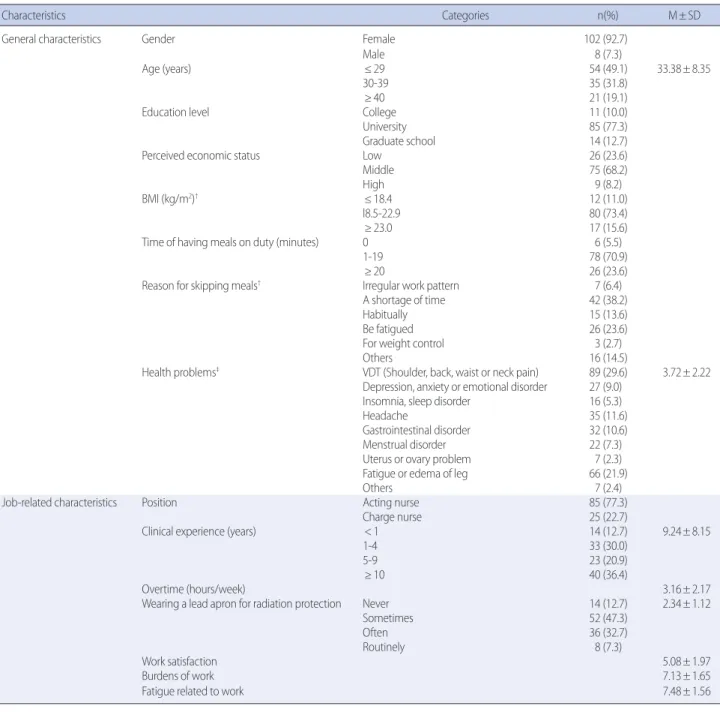Image resolution: width=720 pixels, height=712 pixels.
Task: Click the 'Education level' label
Action: (x=175, y=112)
